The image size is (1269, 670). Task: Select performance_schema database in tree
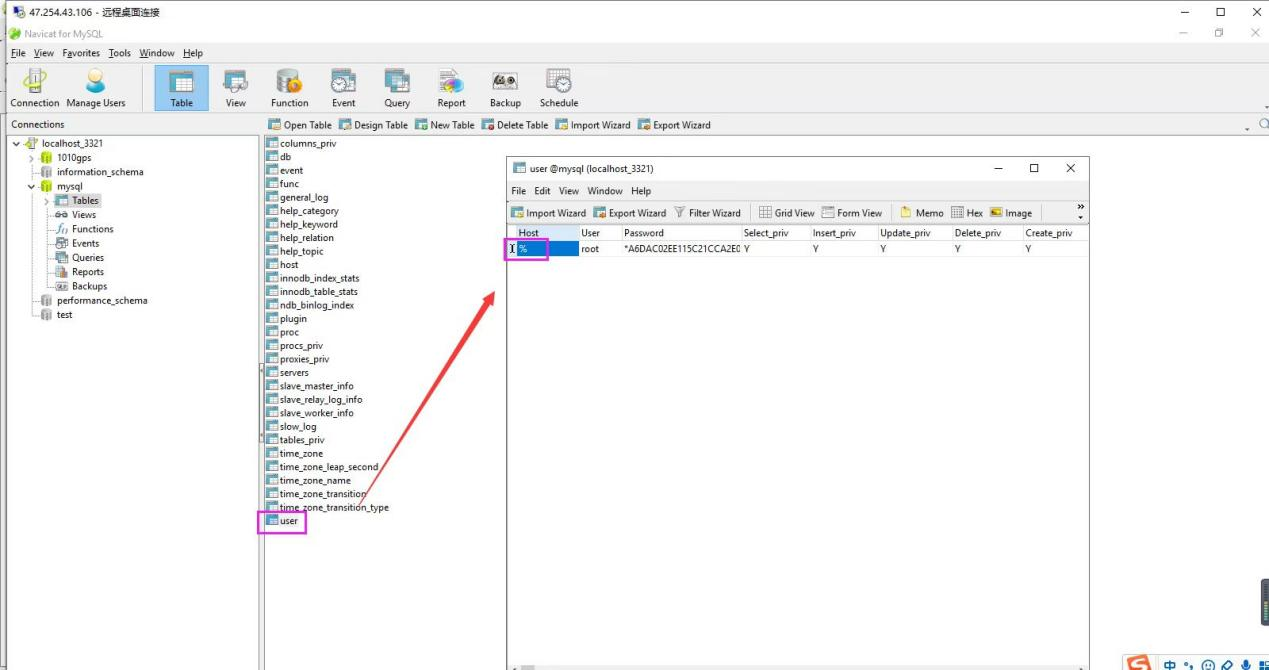tap(102, 300)
